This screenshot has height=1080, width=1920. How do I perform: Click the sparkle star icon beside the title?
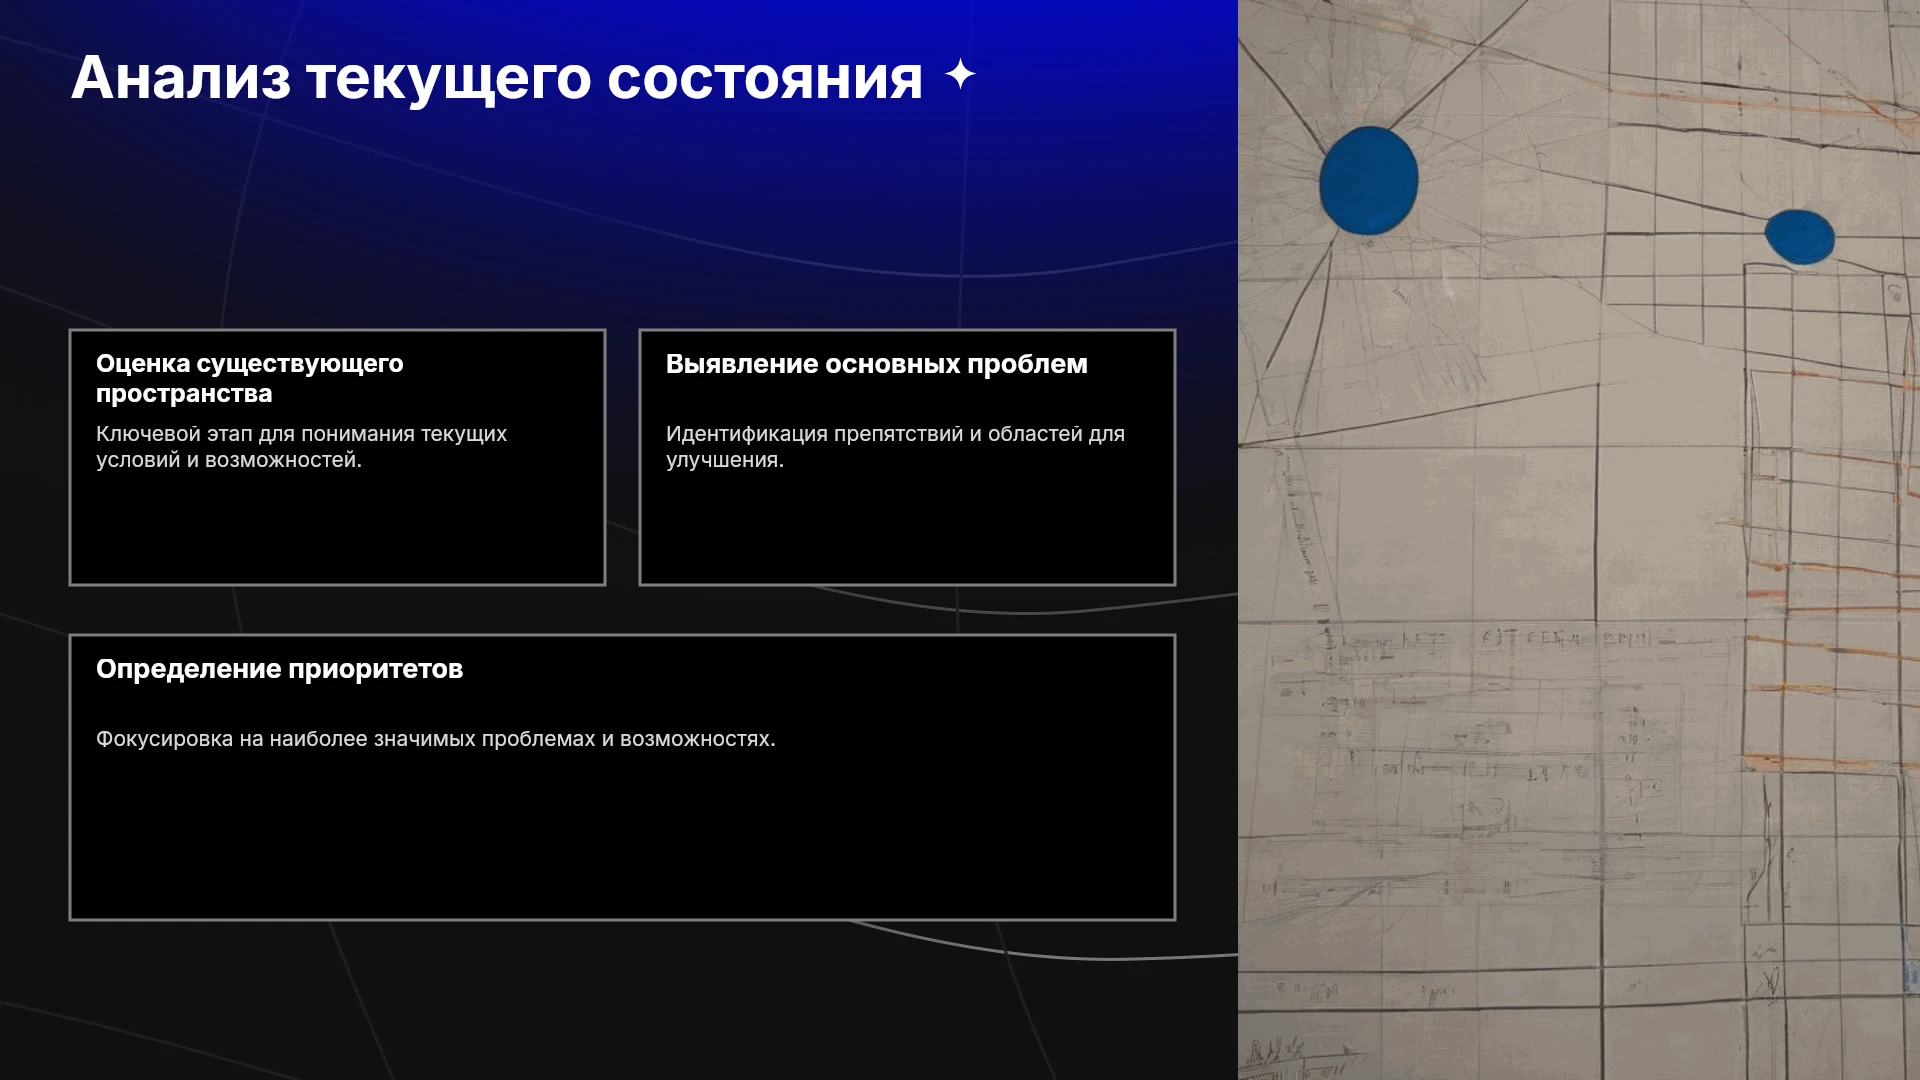coord(960,75)
